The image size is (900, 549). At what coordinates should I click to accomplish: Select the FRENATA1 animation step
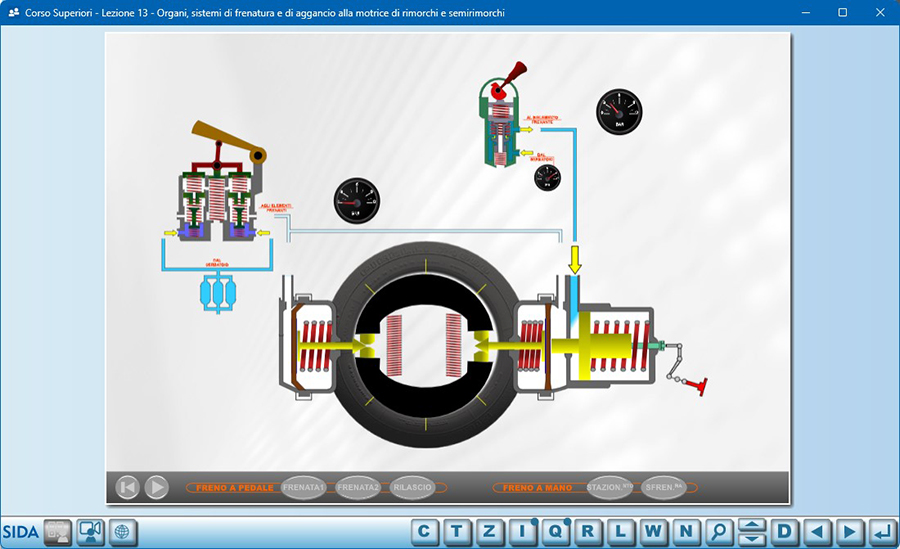[x=304, y=487]
